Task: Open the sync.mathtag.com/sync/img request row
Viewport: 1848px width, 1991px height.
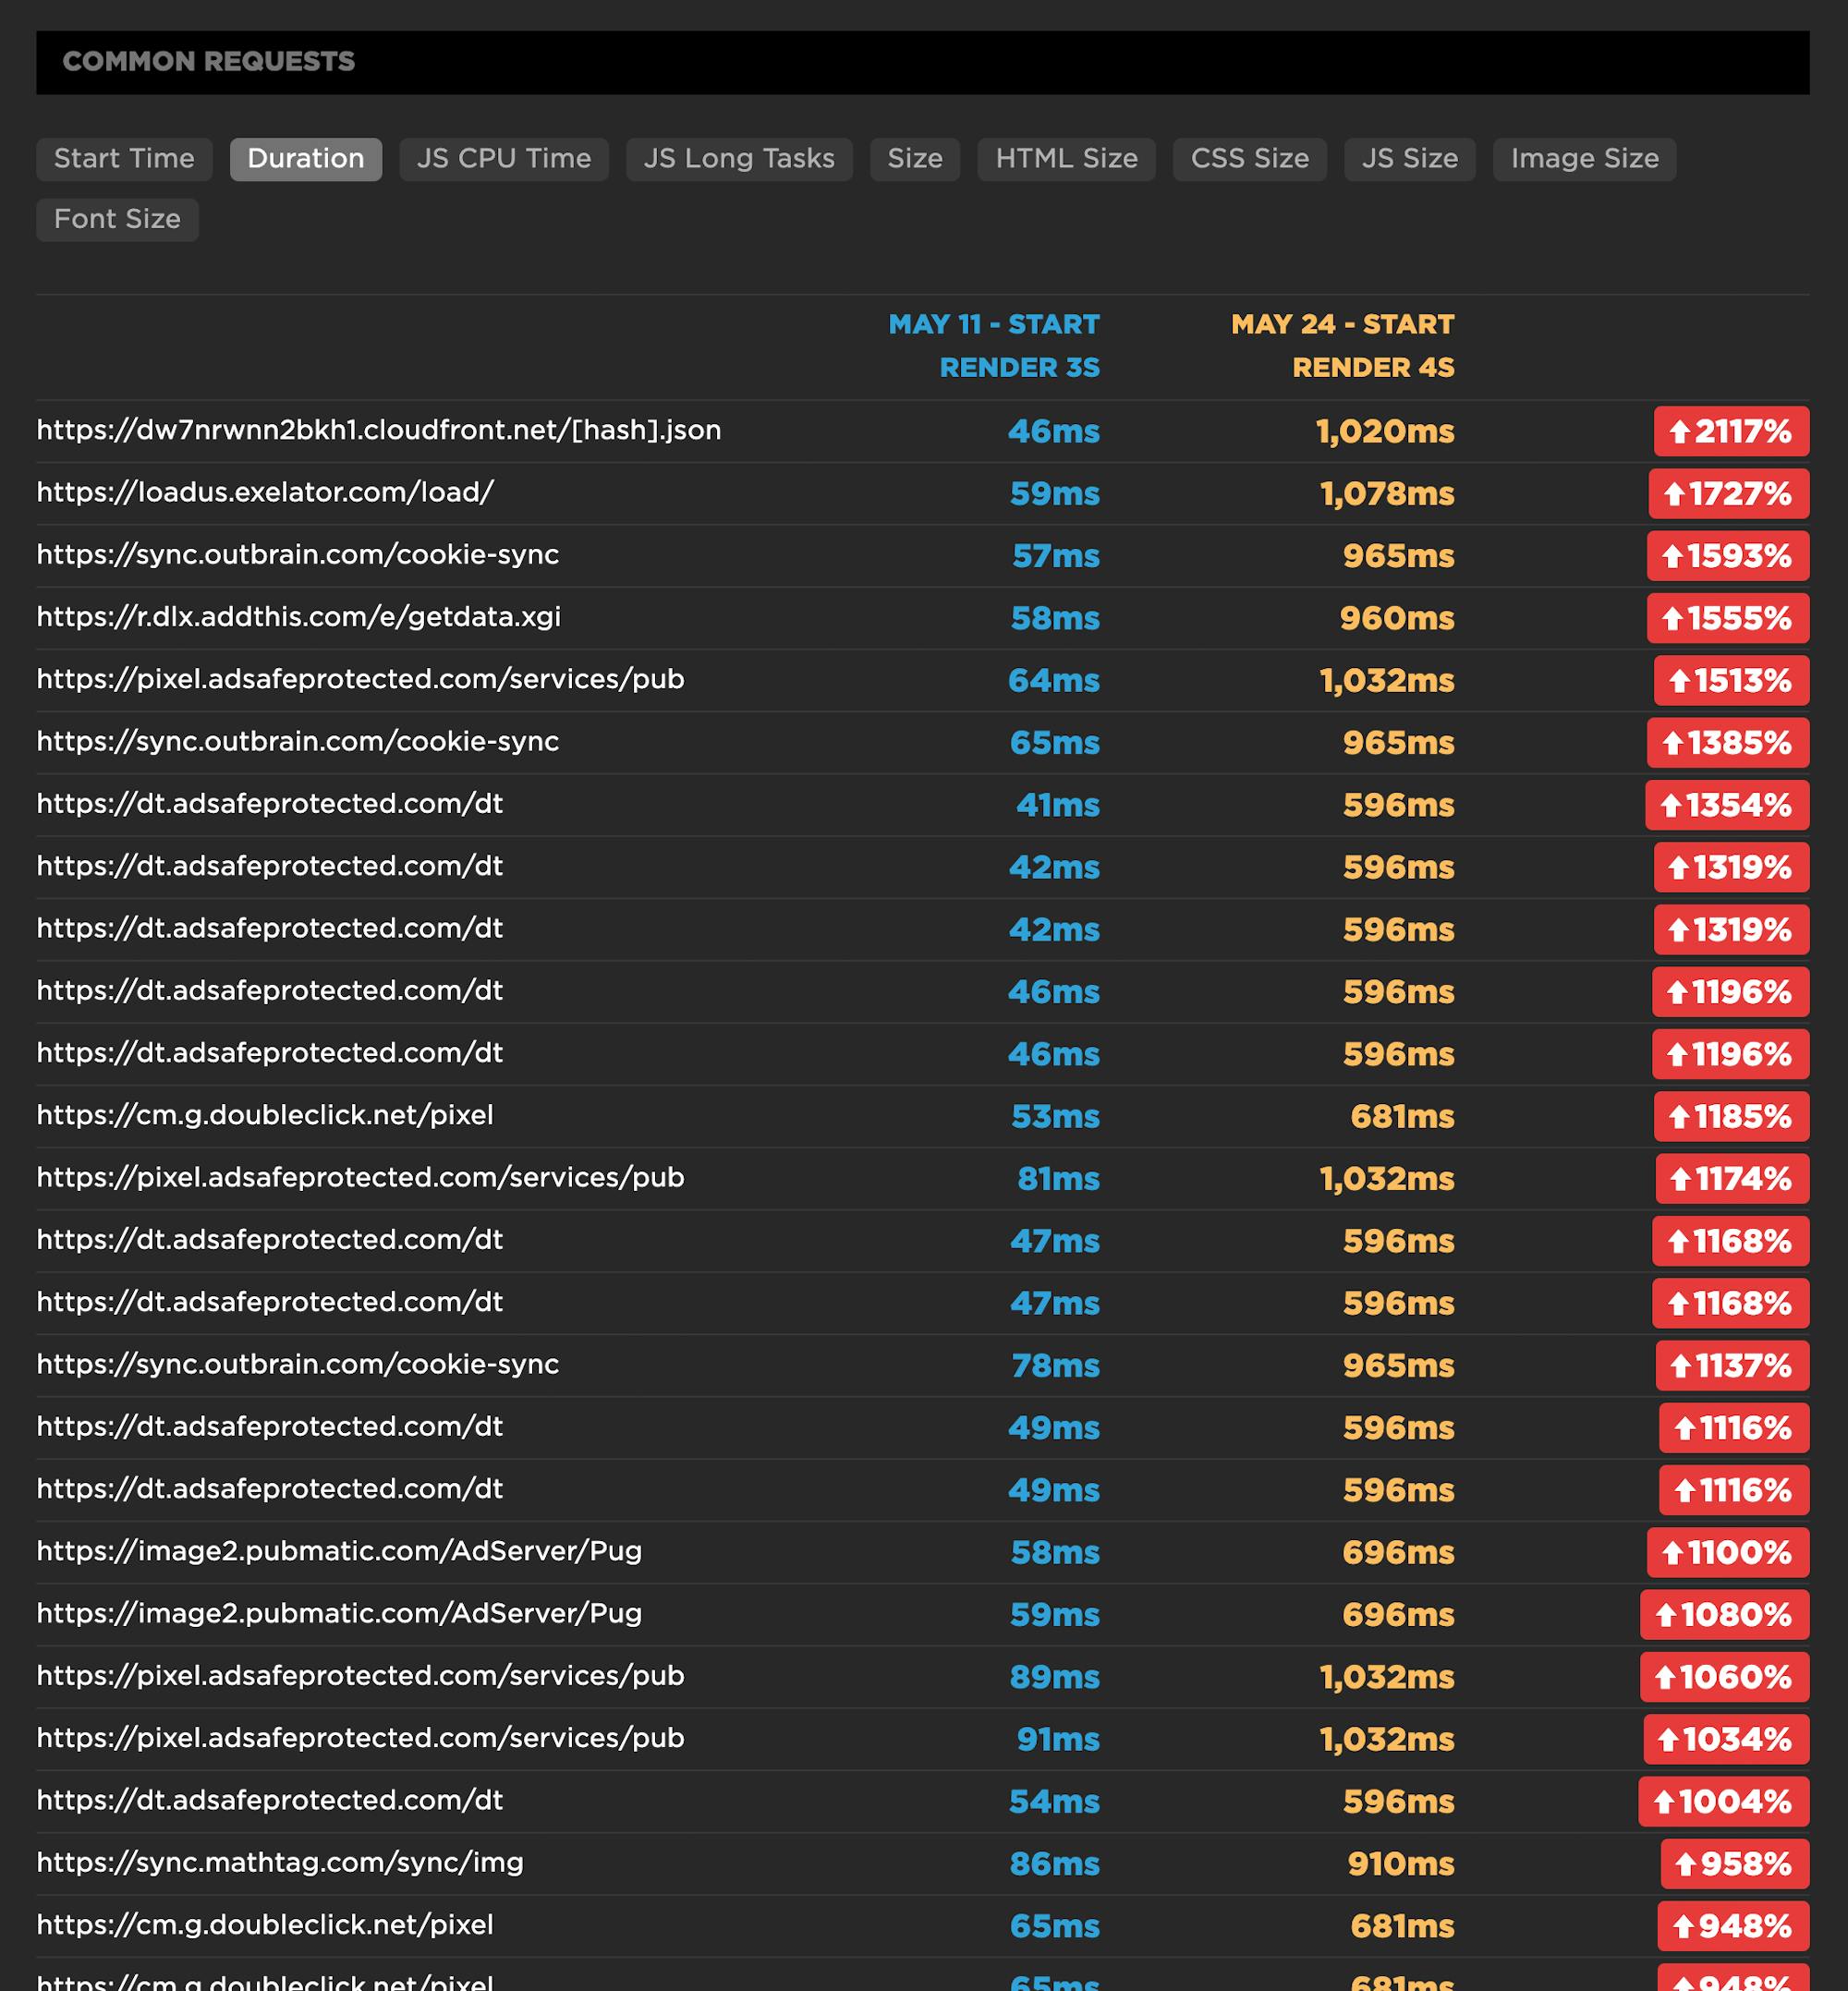Action: 280,1863
